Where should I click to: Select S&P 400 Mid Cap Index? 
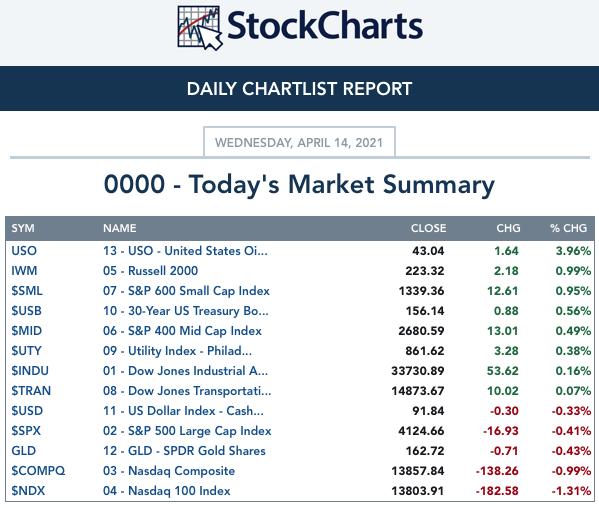coord(182,331)
